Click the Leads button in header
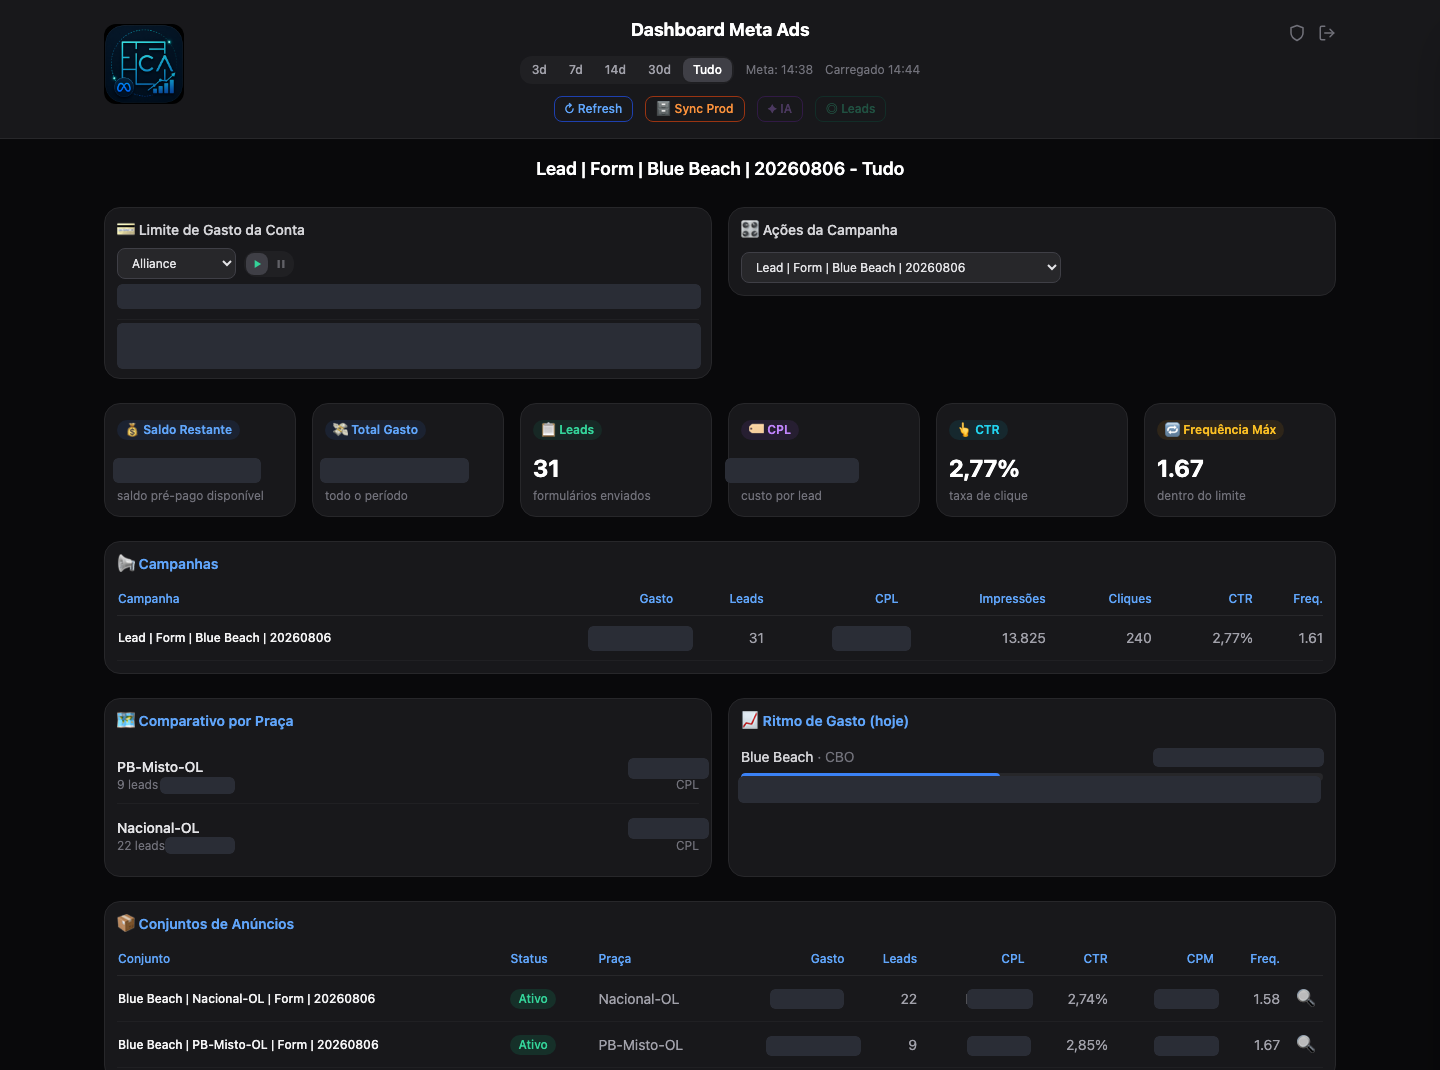The width and height of the screenshot is (1440, 1070). click(850, 109)
